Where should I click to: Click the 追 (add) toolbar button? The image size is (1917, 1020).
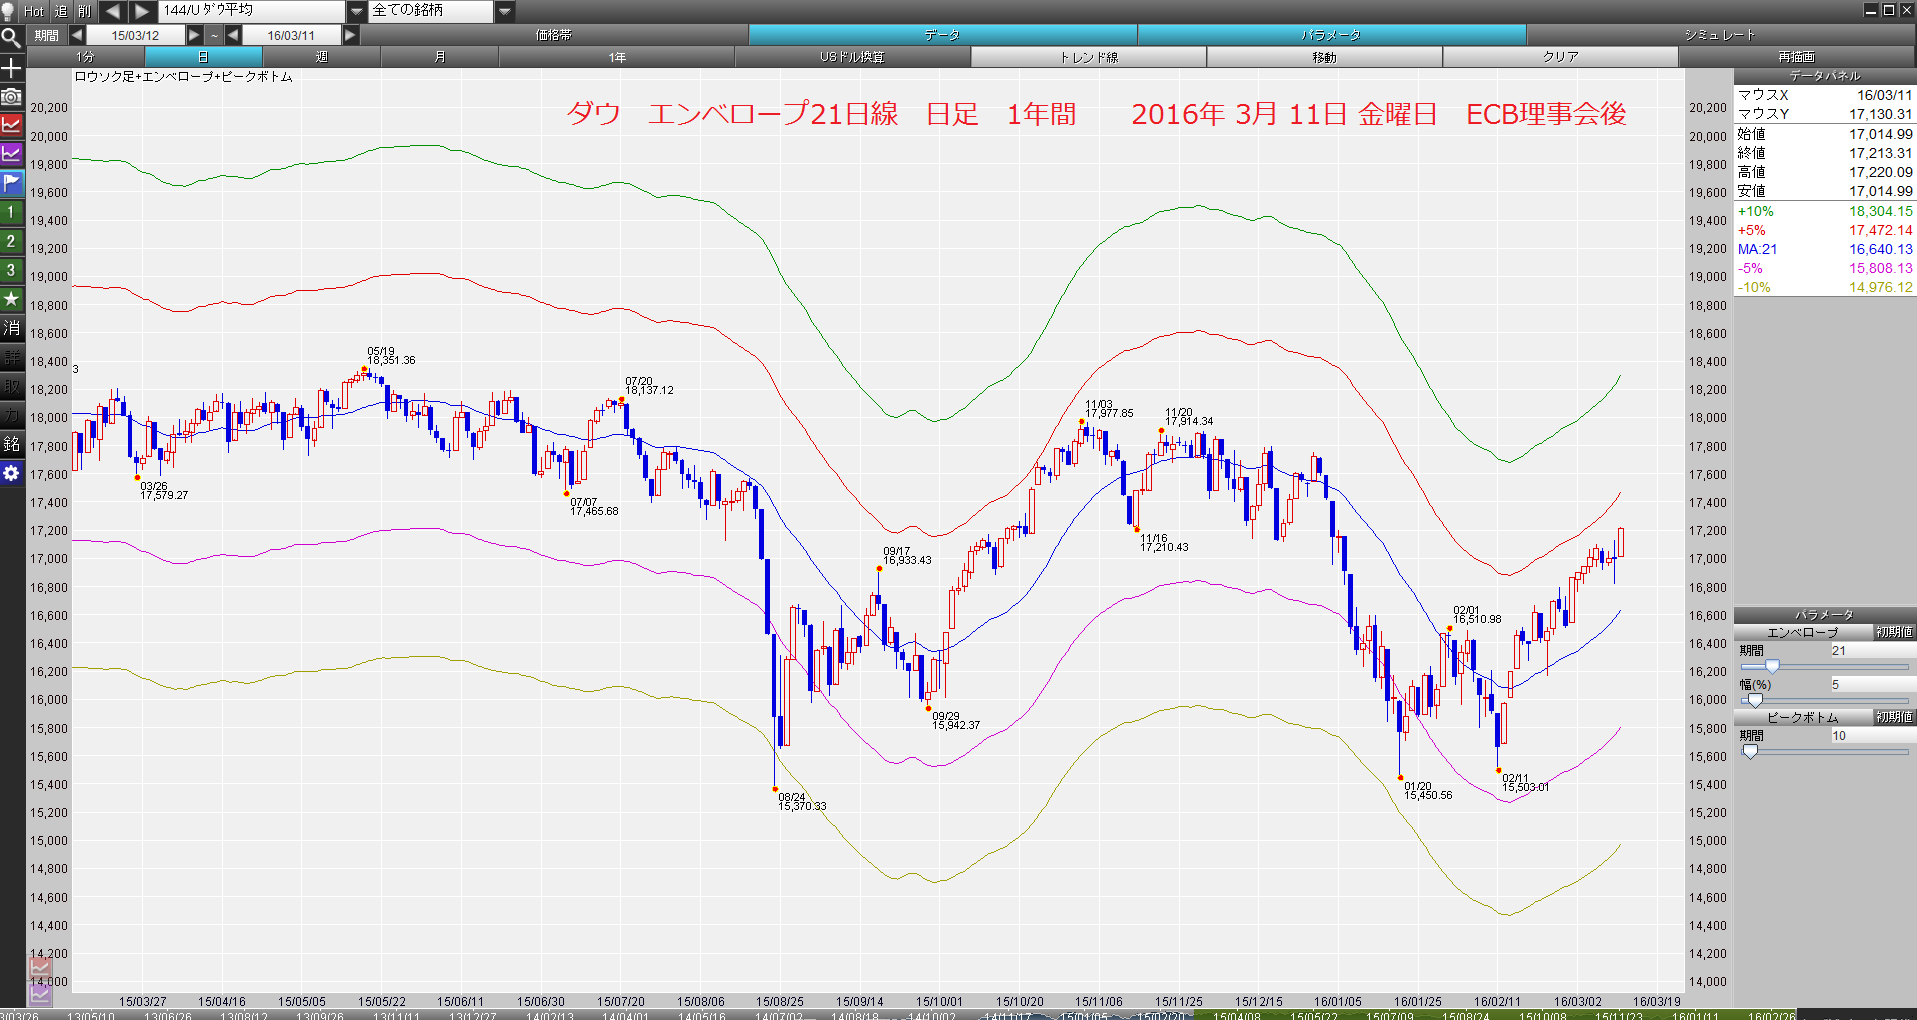(x=61, y=11)
